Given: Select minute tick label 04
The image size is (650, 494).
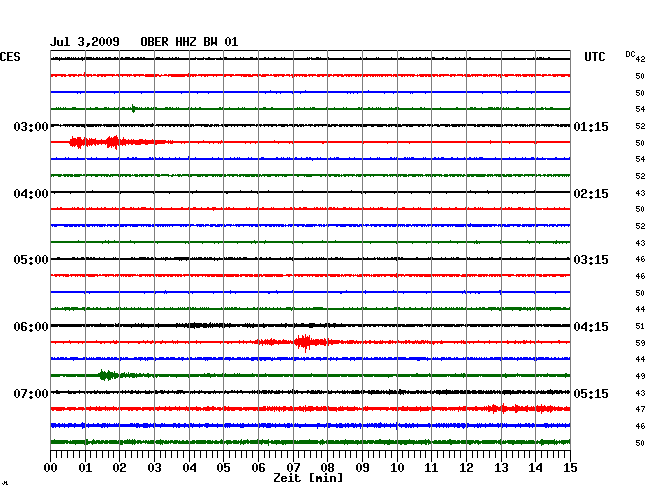Looking at the screenshot, I should (189, 467).
